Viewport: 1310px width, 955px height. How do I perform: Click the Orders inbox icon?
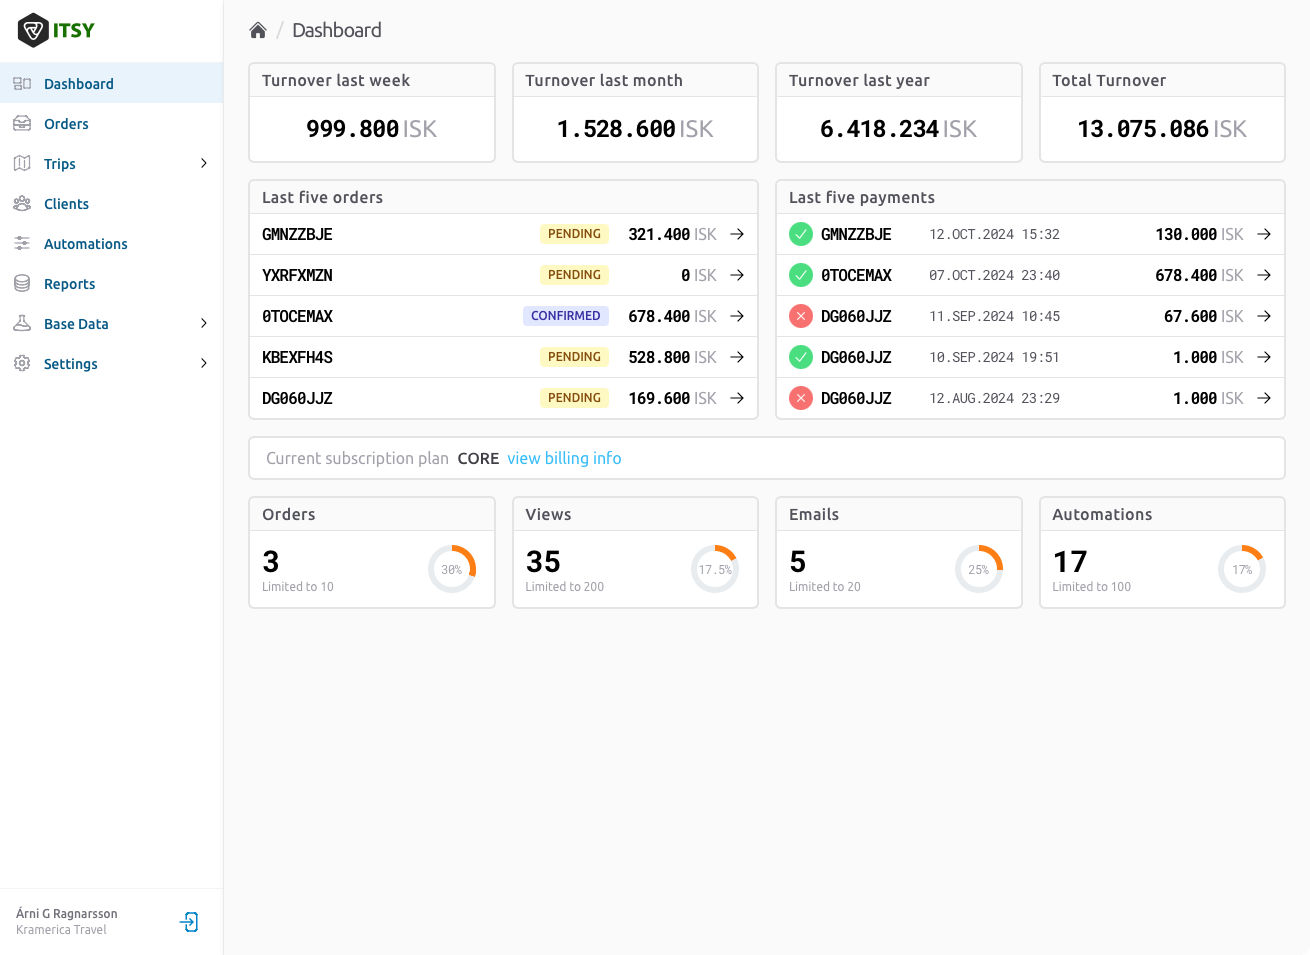coord(22,123)
